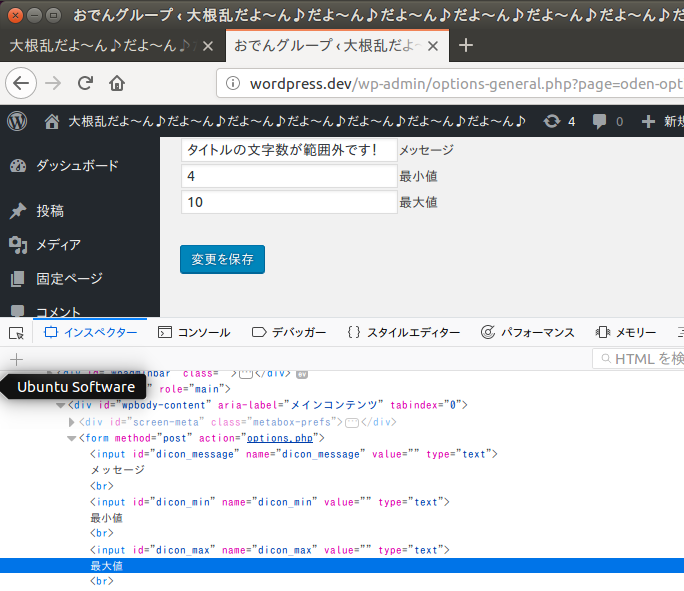The width and height of the screenshot is (684, 591).
Task: Collapse the form method=post node
Action: 72,438
